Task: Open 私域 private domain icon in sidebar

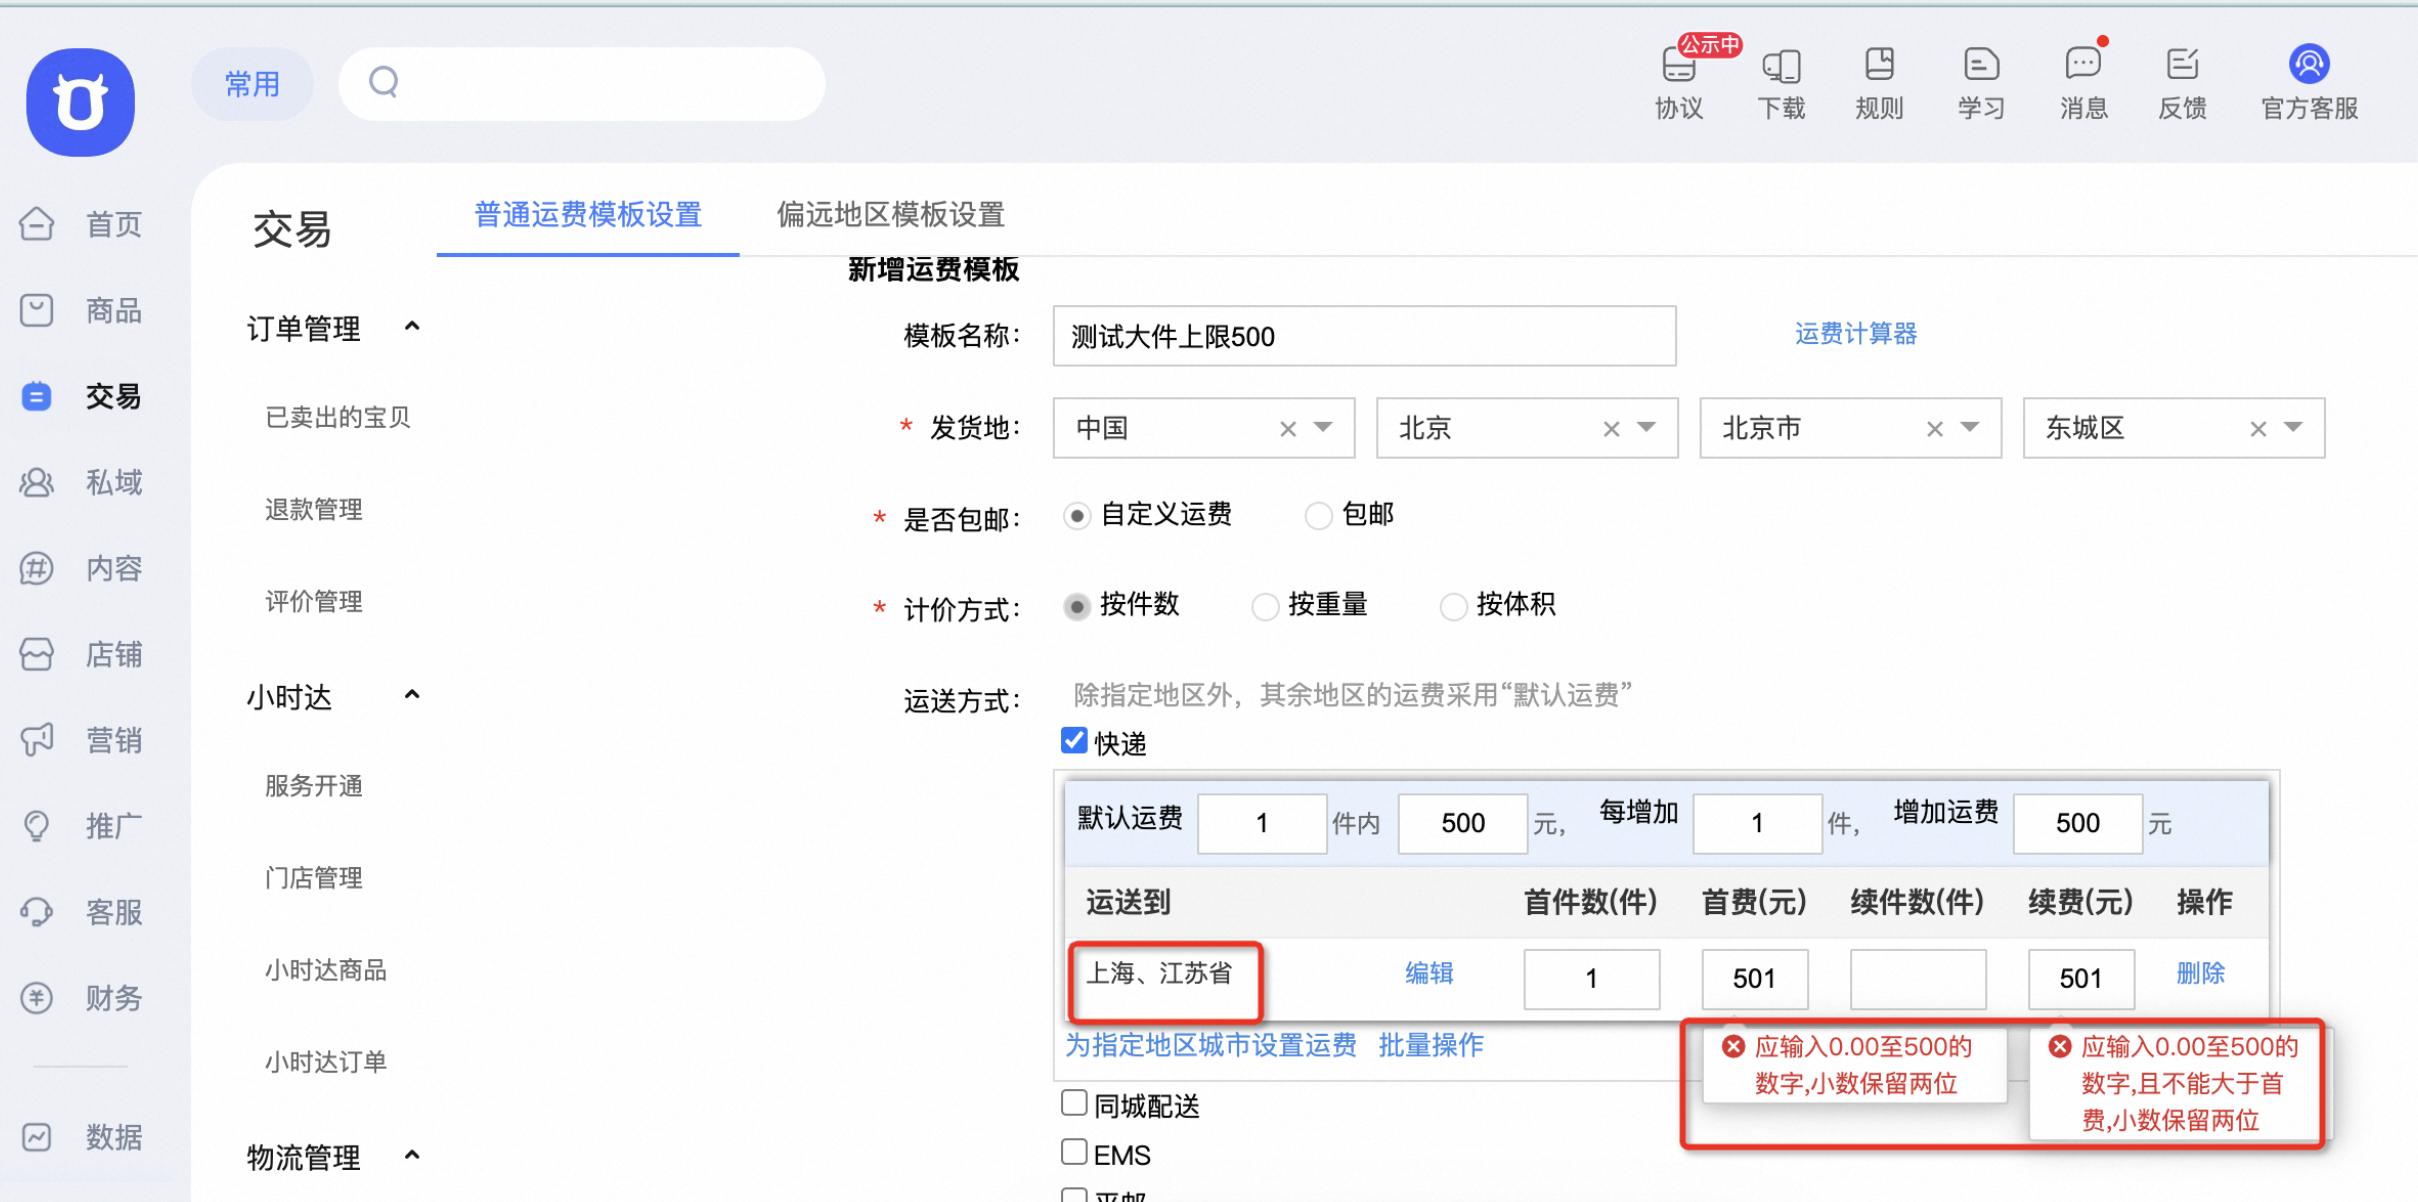Action: click(x=37, y=482)
